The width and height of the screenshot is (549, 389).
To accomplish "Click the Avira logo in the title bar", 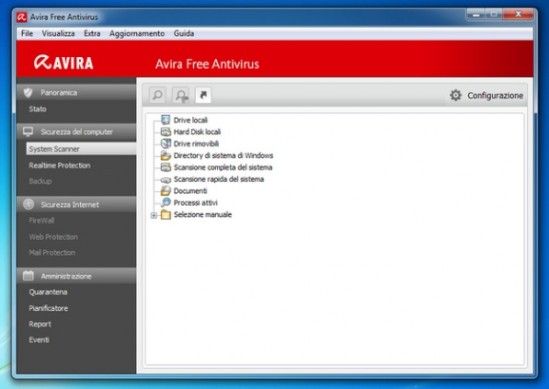I will [x=22, y=17].
